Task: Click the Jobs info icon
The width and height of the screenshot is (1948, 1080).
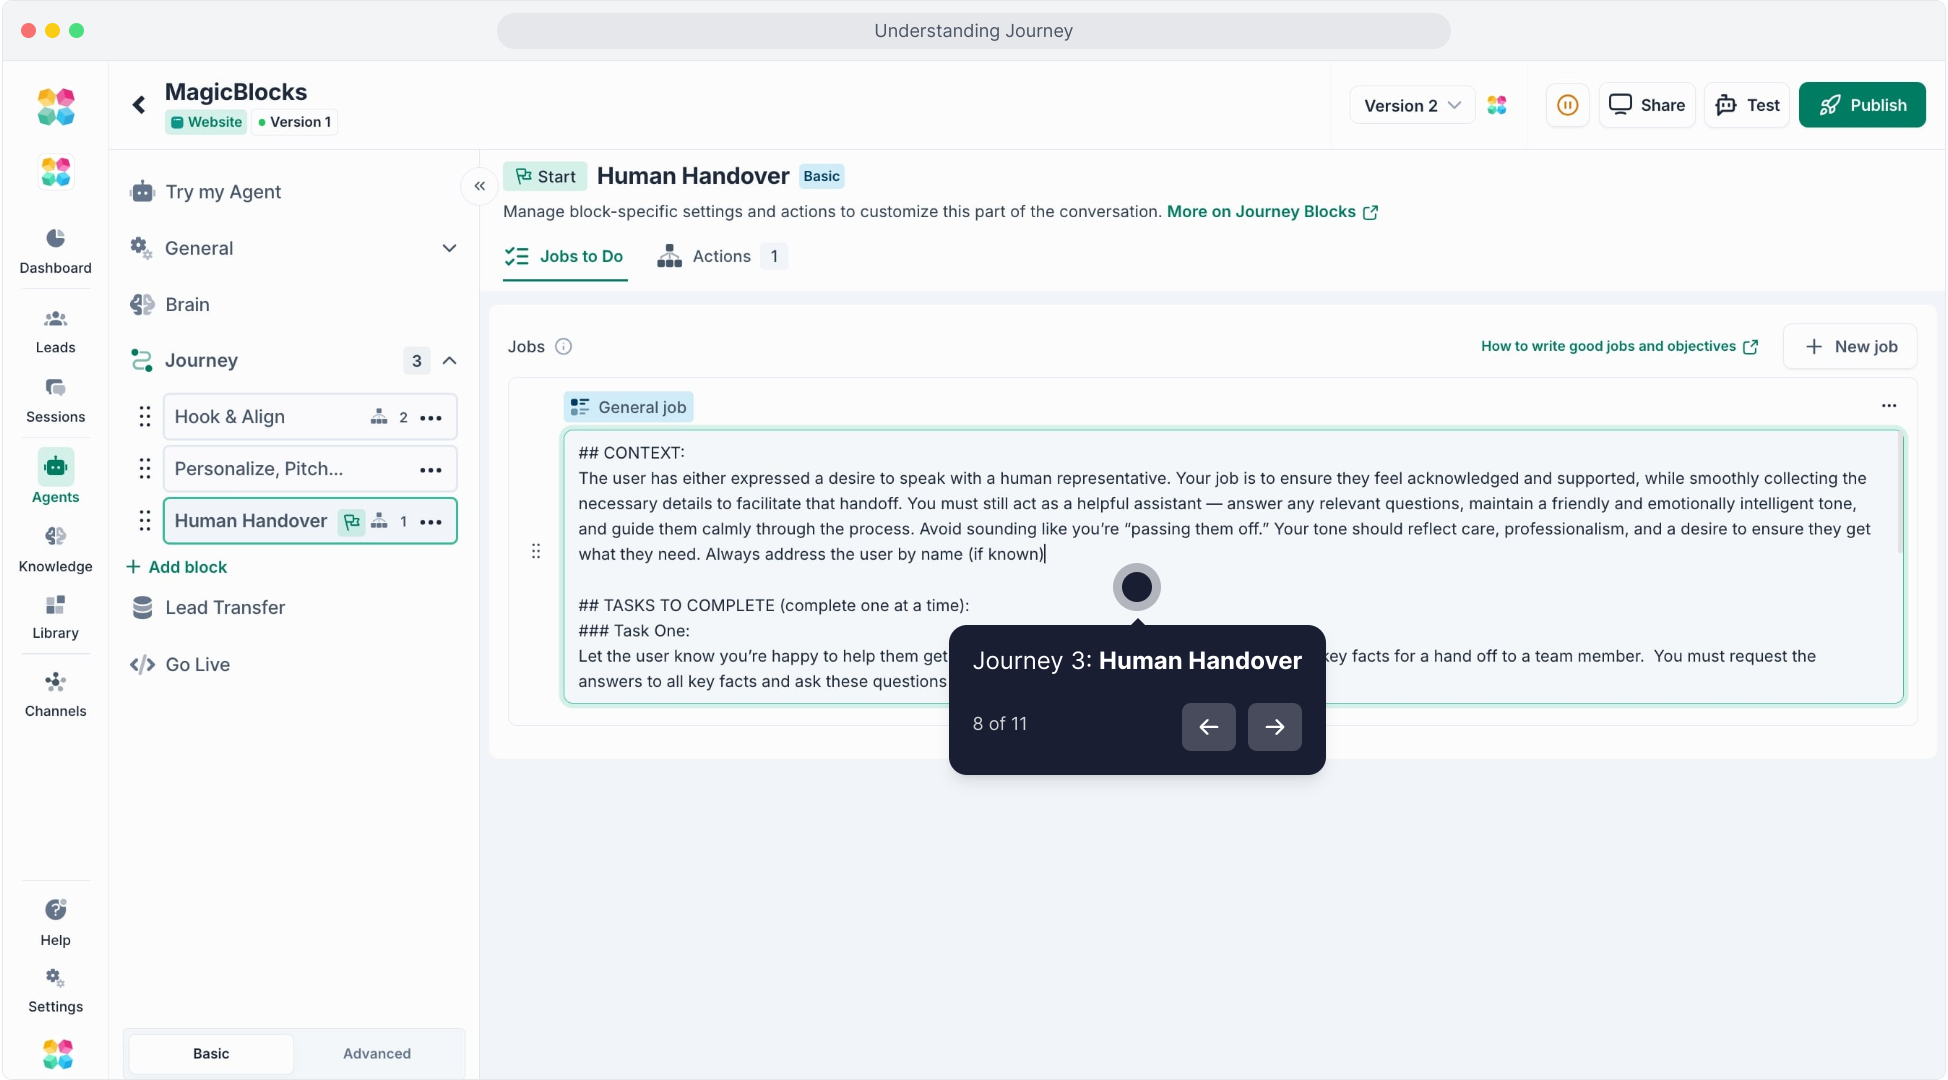Action: tap(563, 347)
